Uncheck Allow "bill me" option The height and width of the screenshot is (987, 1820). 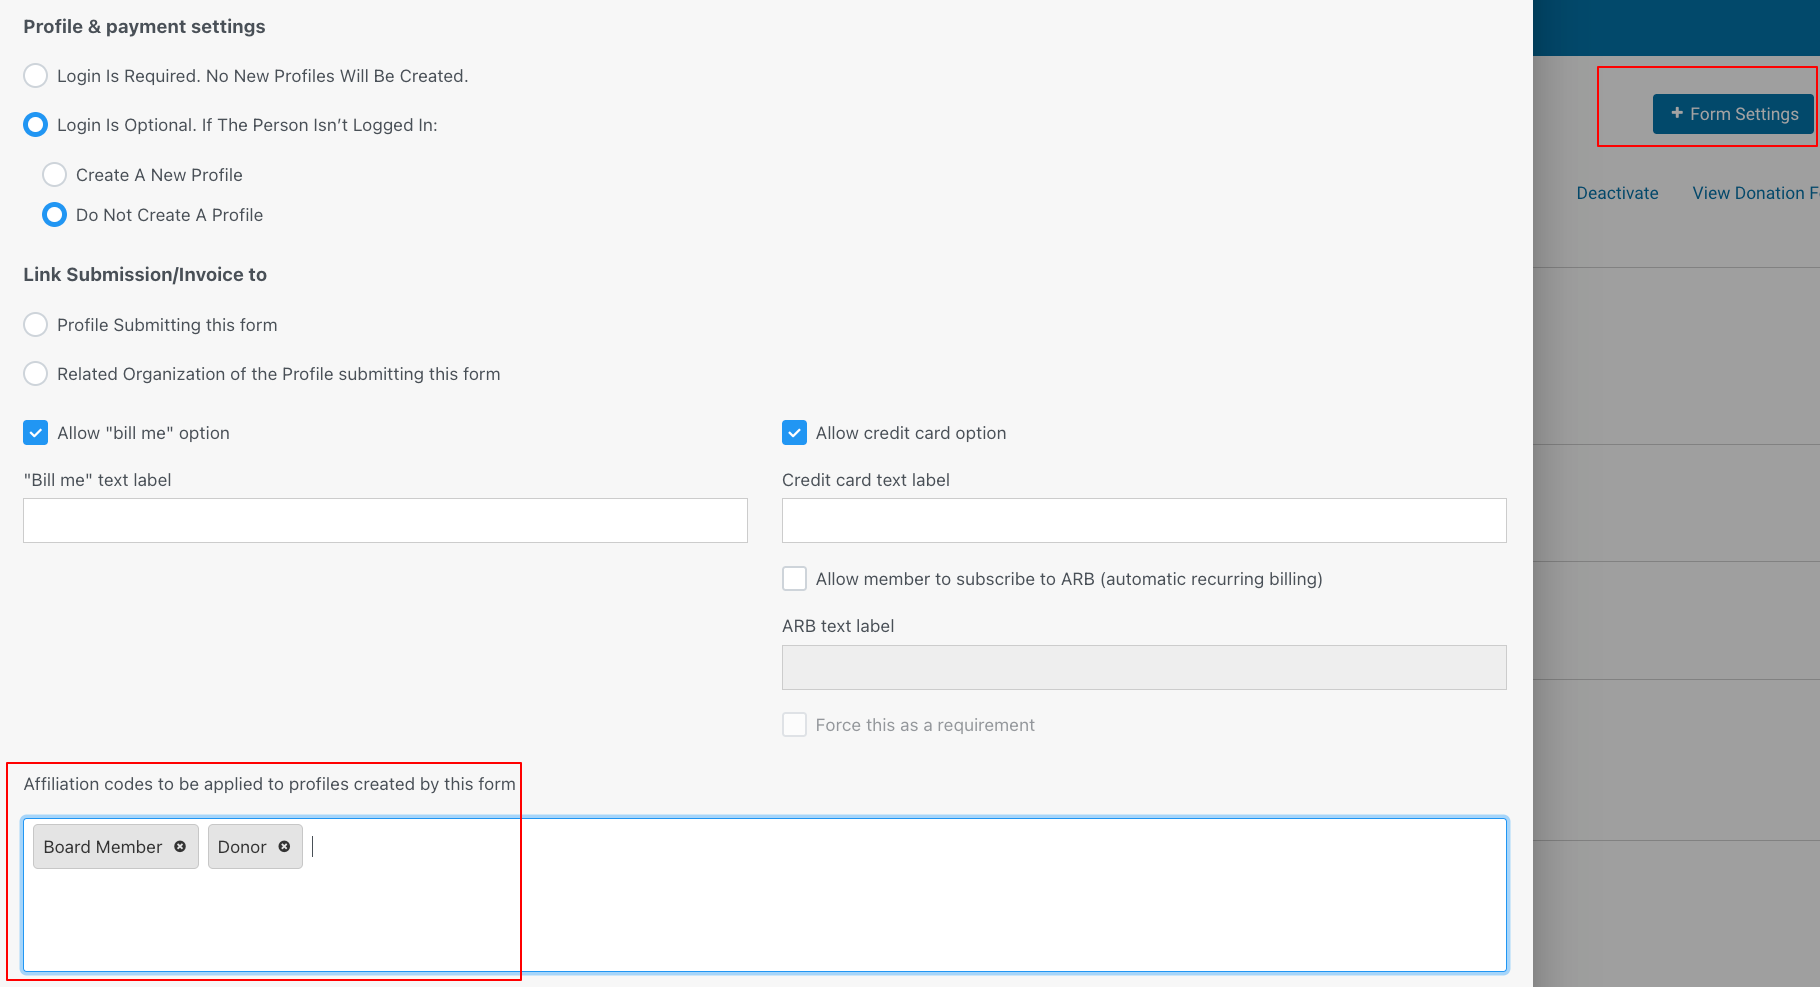tap(36, 433)
